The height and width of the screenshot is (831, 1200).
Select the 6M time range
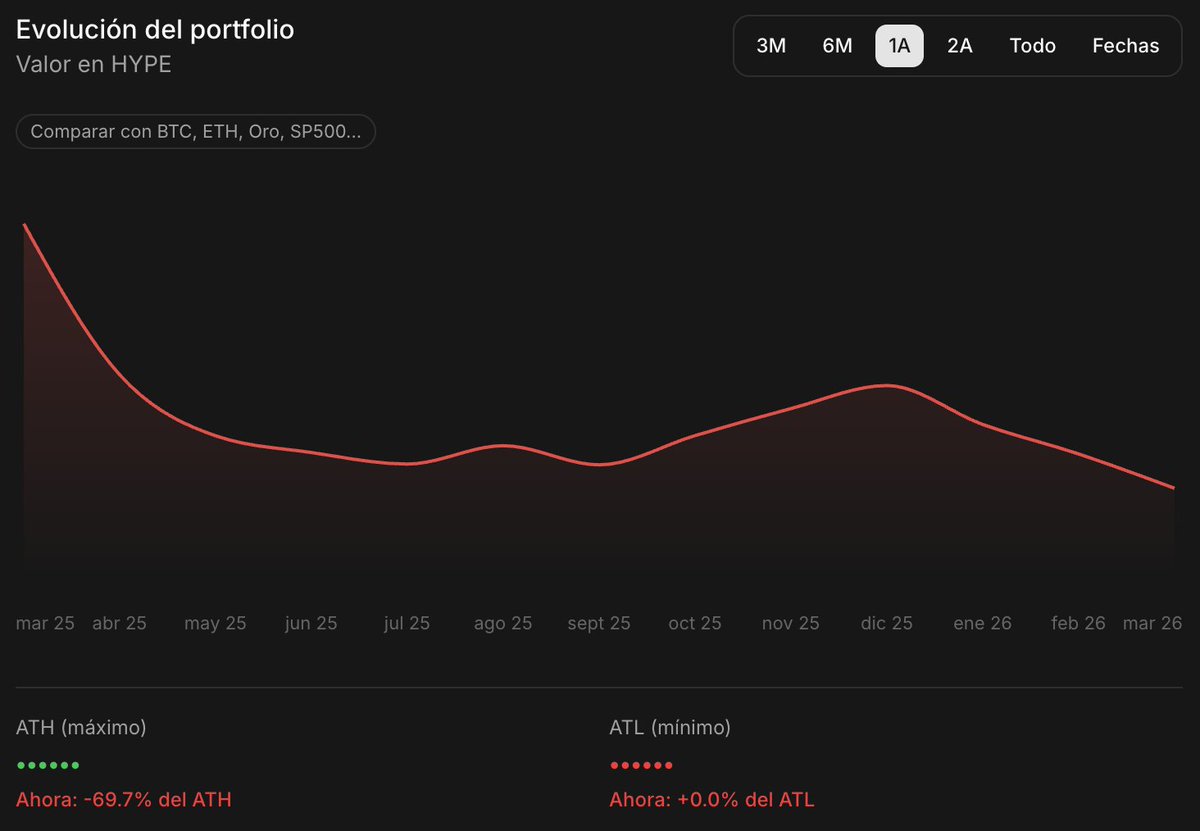[x=837, y=46]
